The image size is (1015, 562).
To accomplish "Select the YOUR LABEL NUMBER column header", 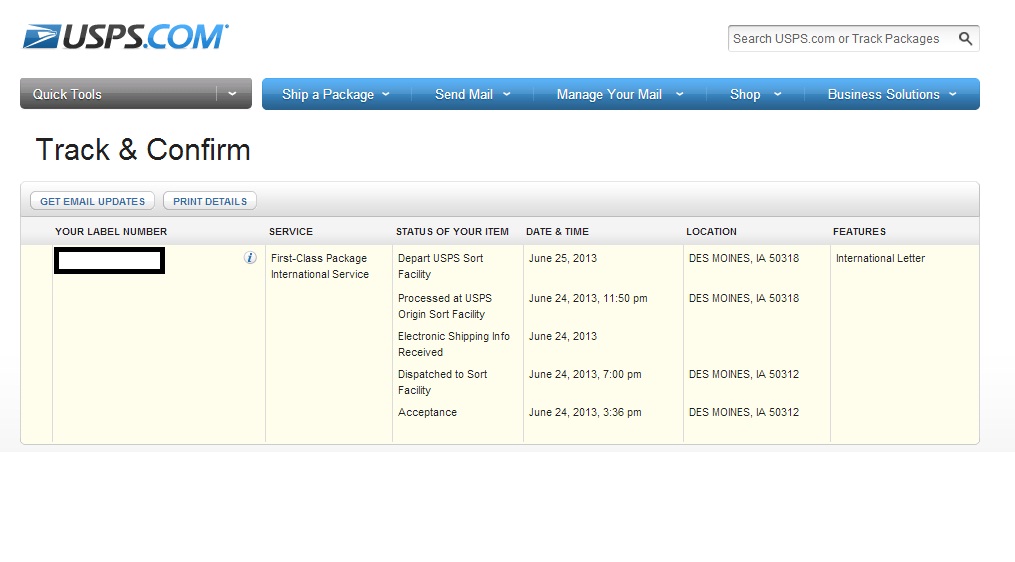I will pos(111,232).
